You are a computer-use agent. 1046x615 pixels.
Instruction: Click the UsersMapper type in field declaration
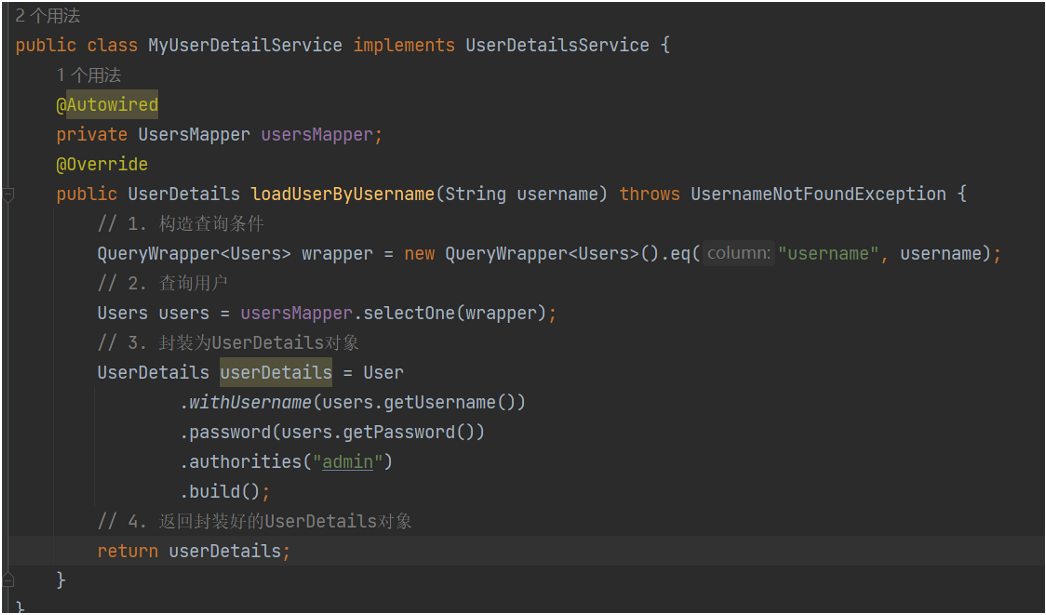[x=194, y=135]
